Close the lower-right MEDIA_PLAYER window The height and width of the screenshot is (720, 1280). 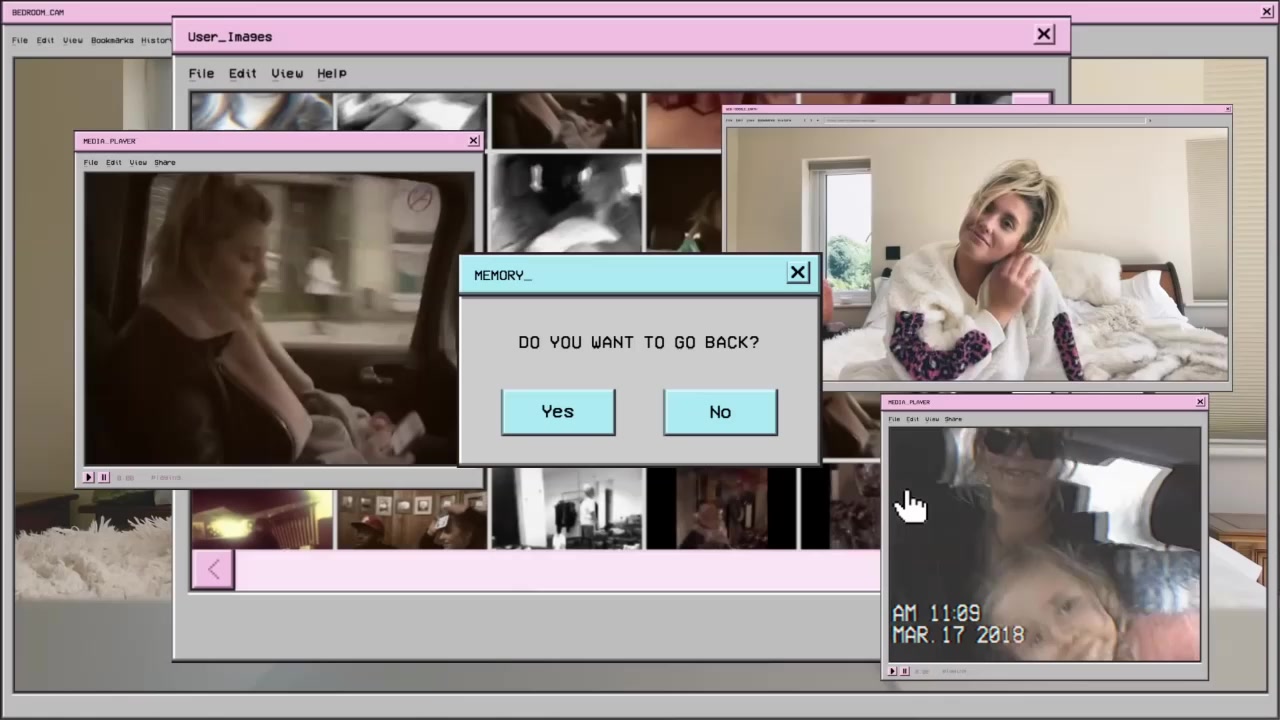click(1201, 402)
